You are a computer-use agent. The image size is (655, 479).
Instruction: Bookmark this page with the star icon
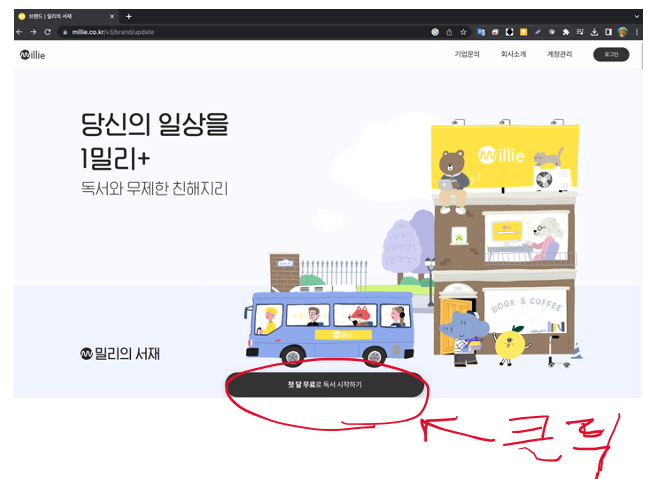pyautogui.click(x=463, y=32)
